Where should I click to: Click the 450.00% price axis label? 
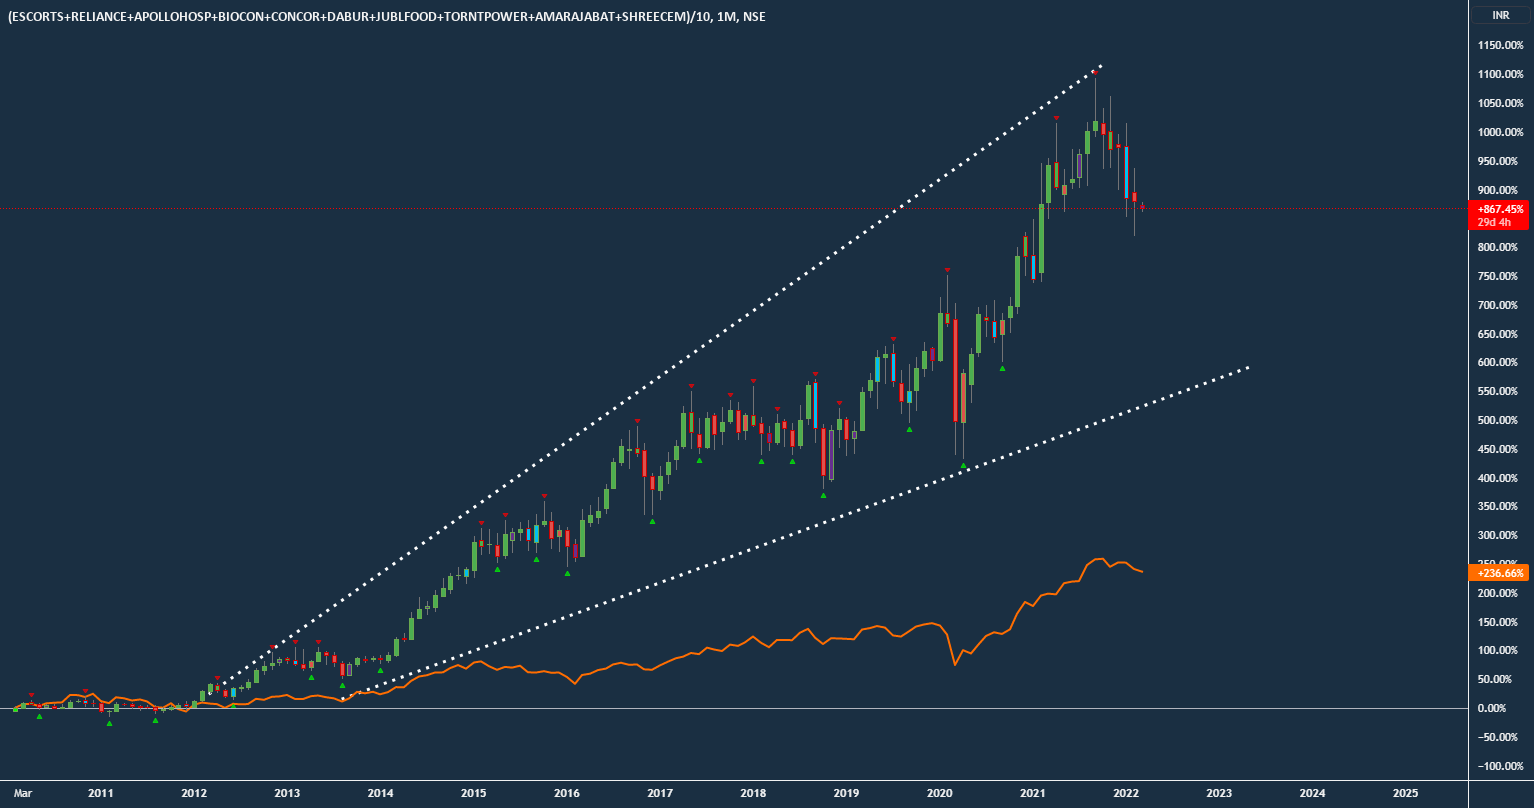1500,449
